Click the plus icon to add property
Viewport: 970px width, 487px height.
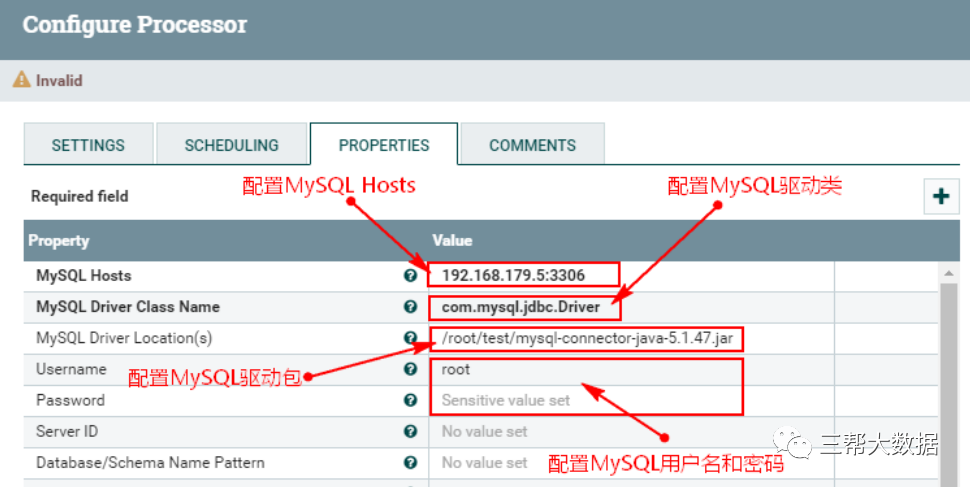[x=940, y=196]
